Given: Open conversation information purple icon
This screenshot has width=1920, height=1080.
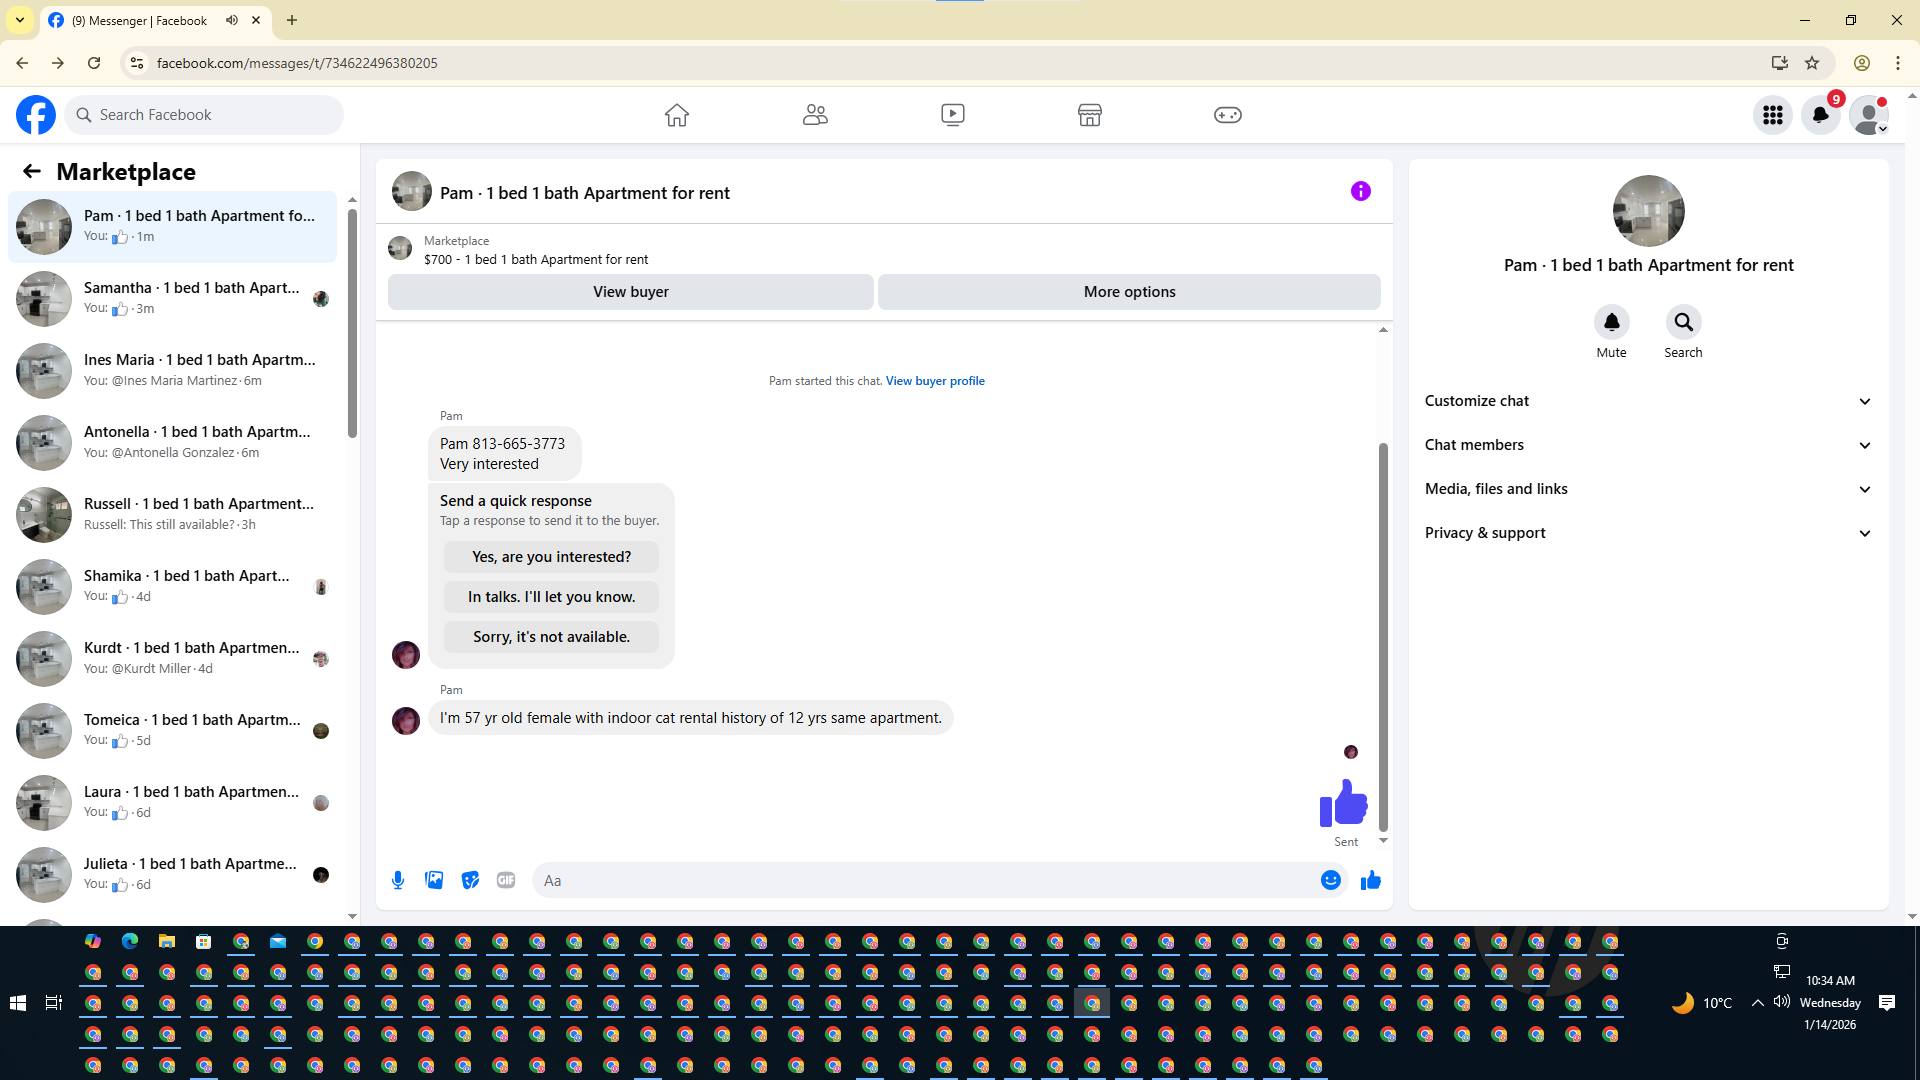Looking at the screenshot, I should [1360, 191].
